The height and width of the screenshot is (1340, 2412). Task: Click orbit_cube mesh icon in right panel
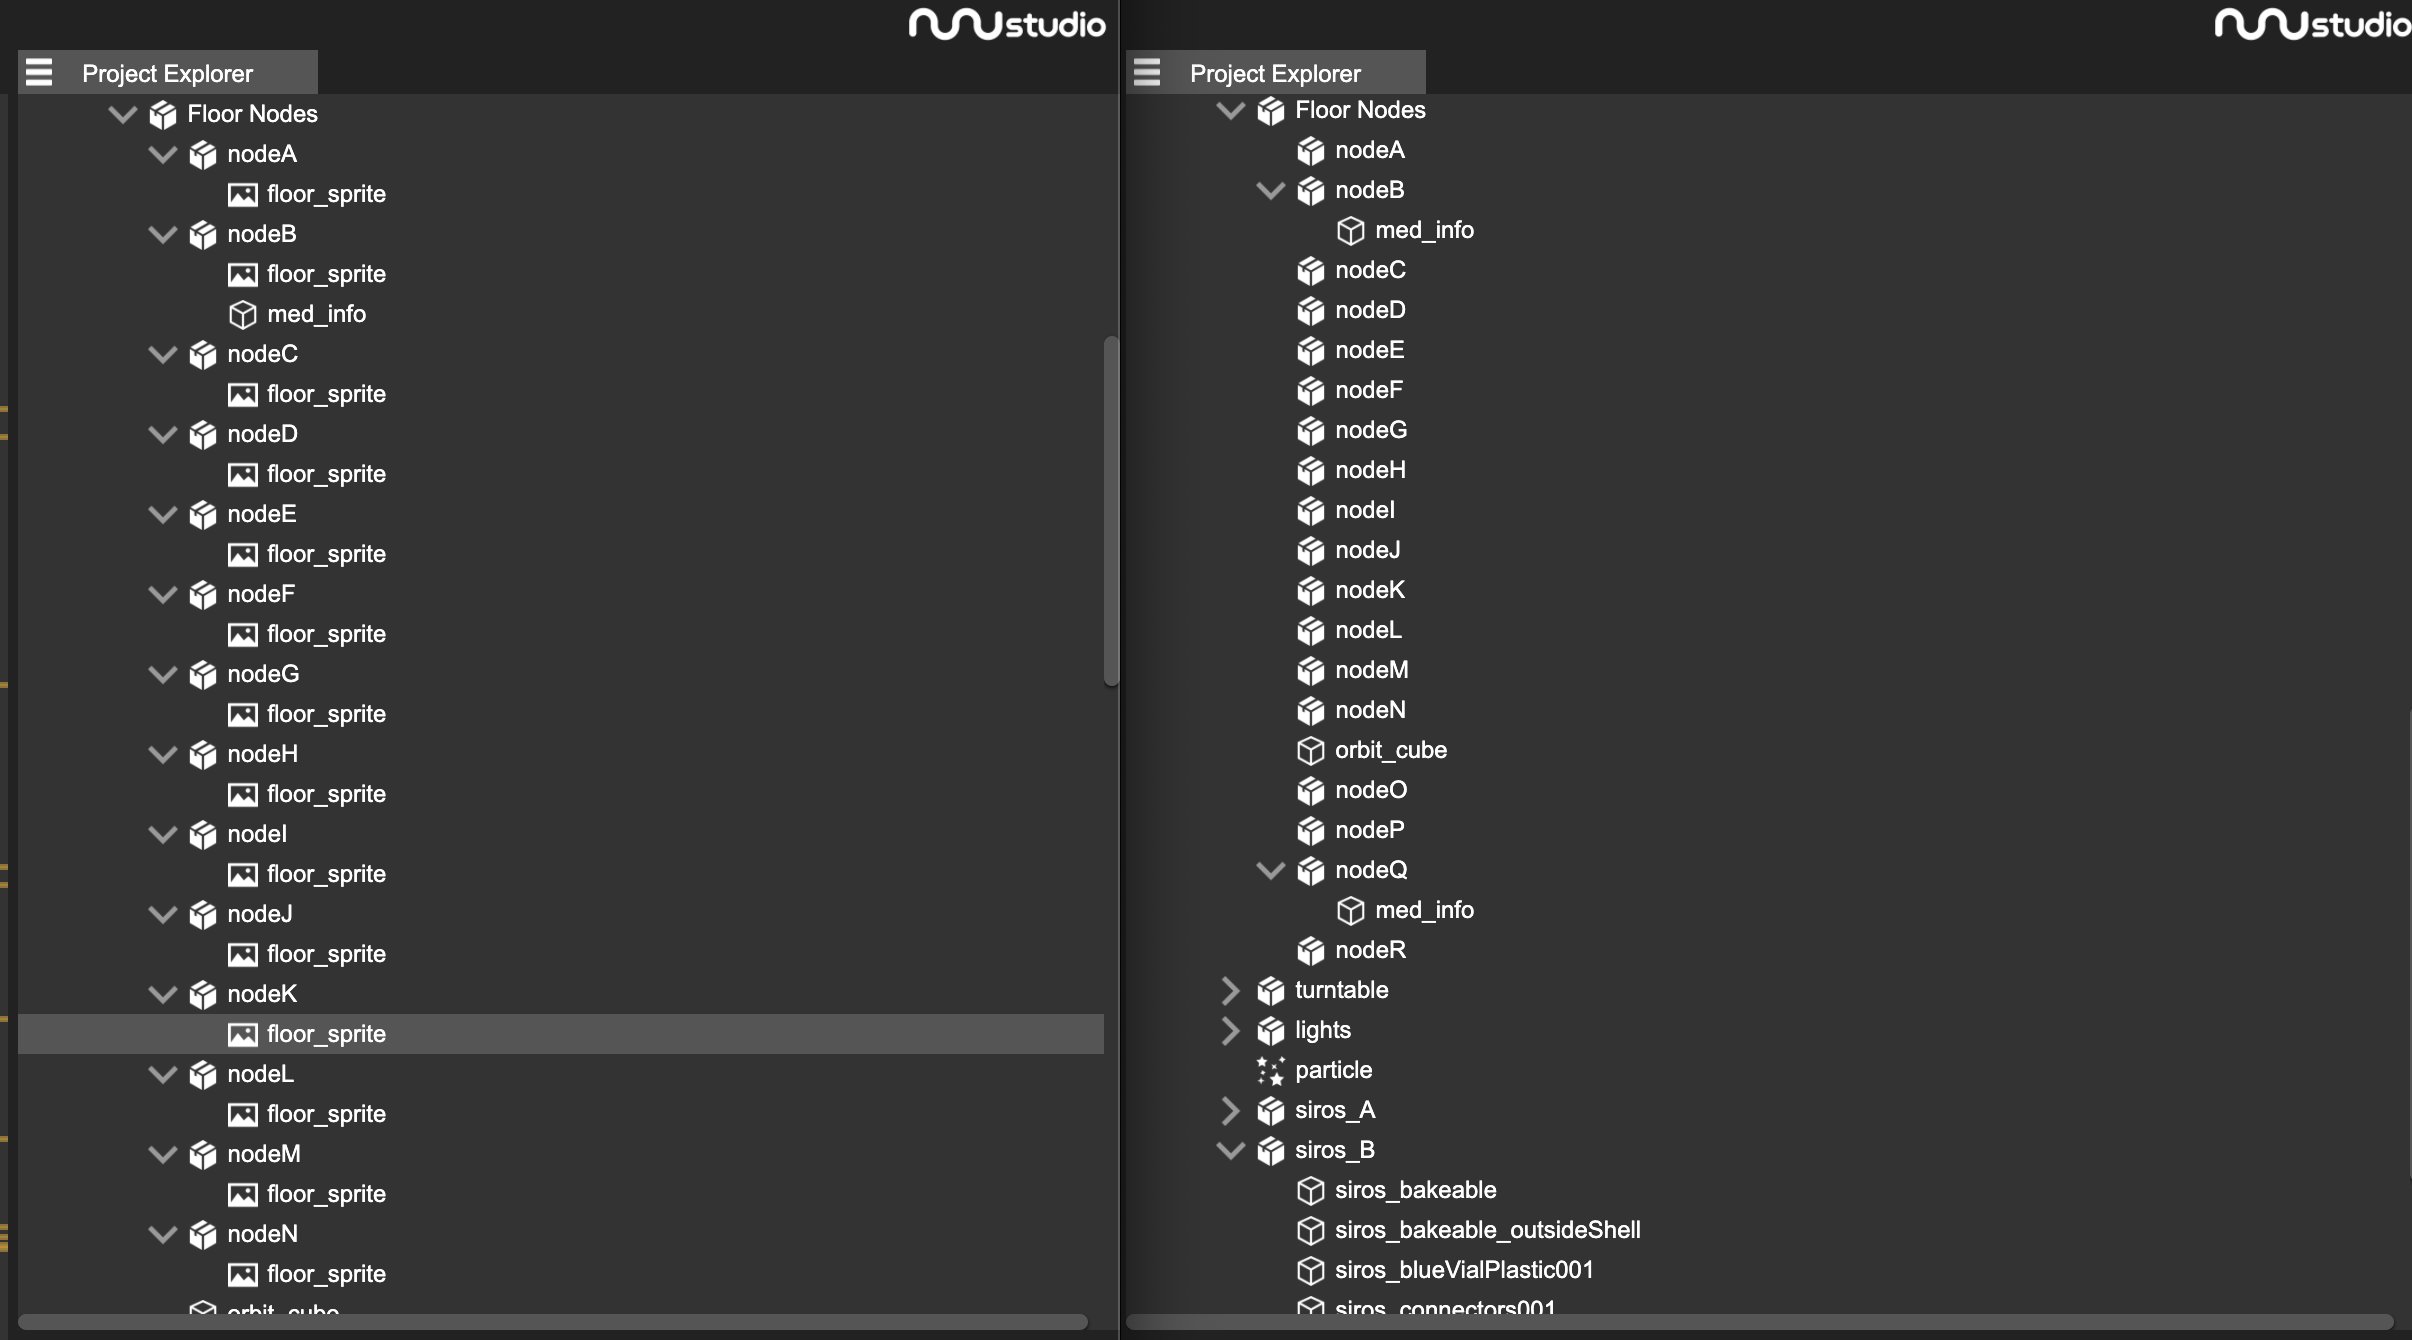(1310, 751)
